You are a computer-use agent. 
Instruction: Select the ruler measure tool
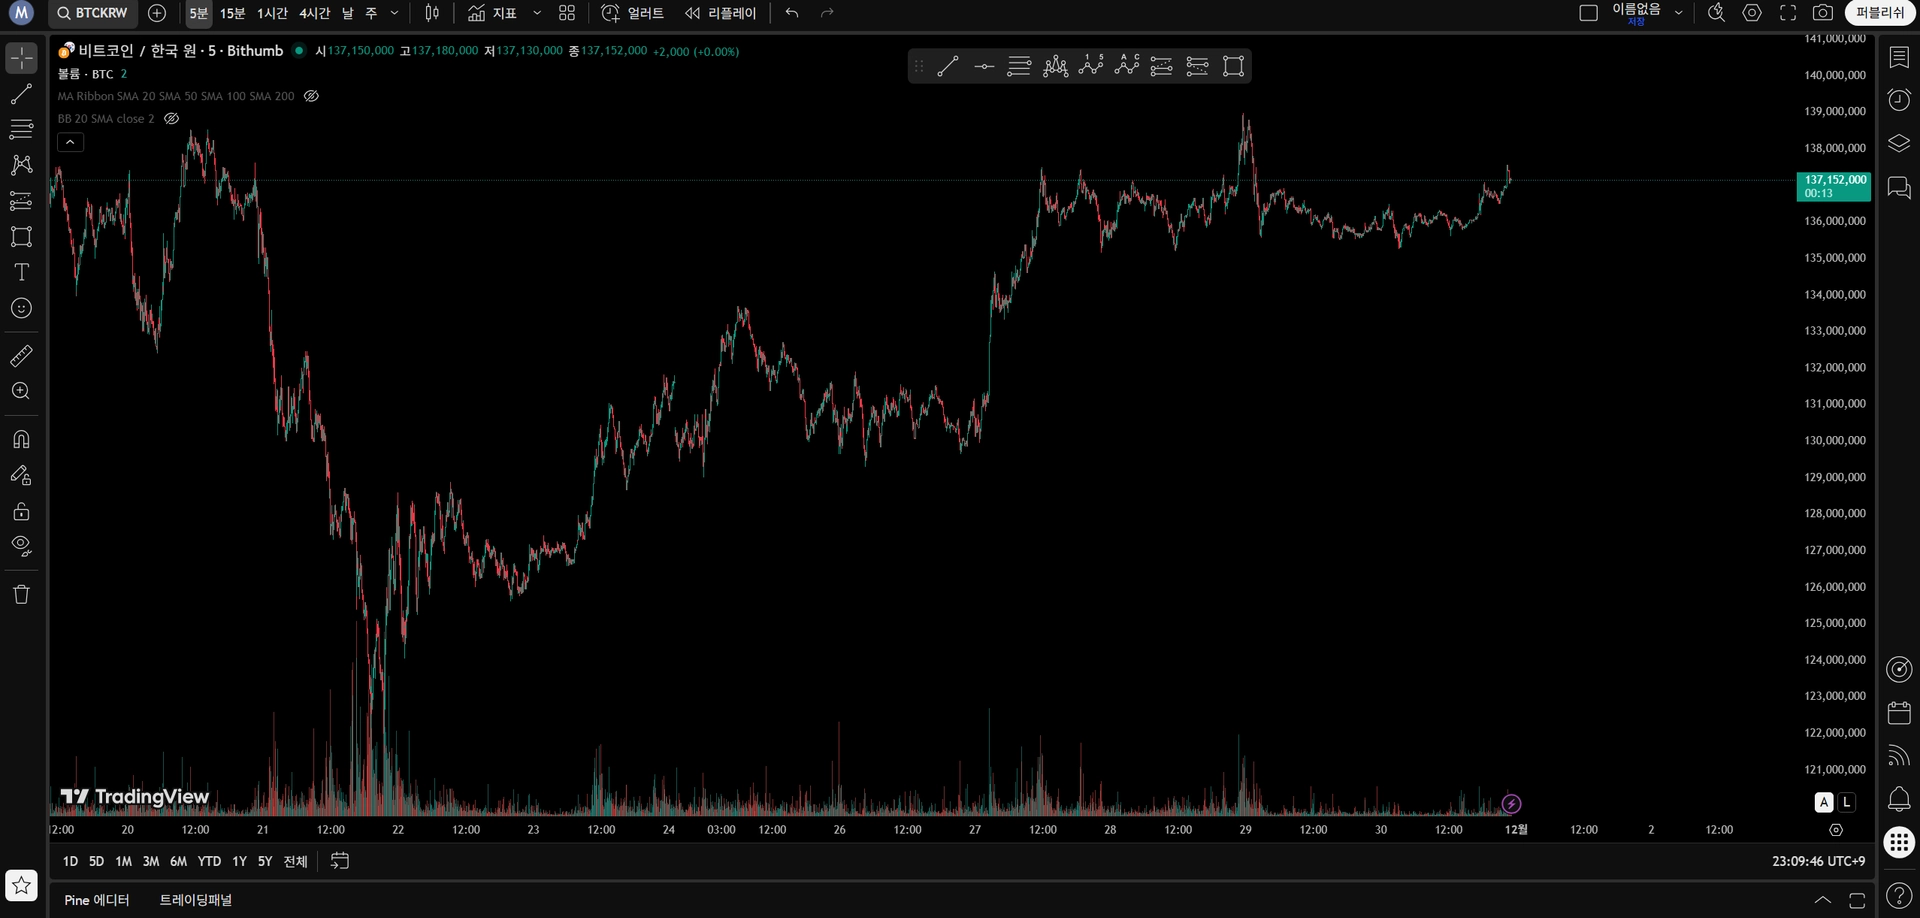[x=21, y=355]
